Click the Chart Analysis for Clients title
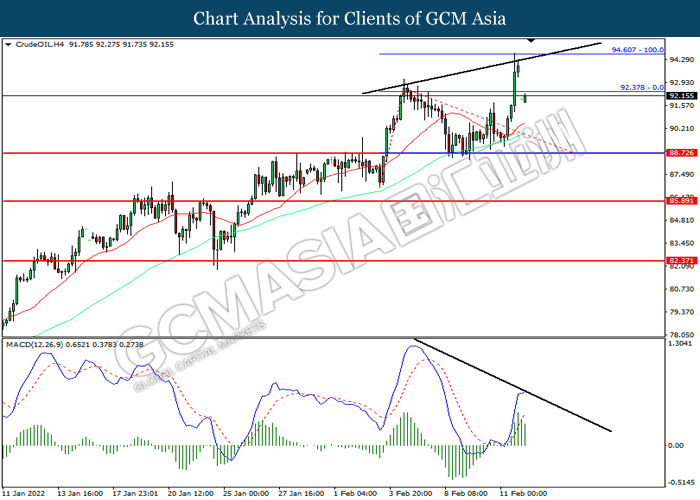Image resolution: width=700 pixels, height=500 pixels. point(350,19)
